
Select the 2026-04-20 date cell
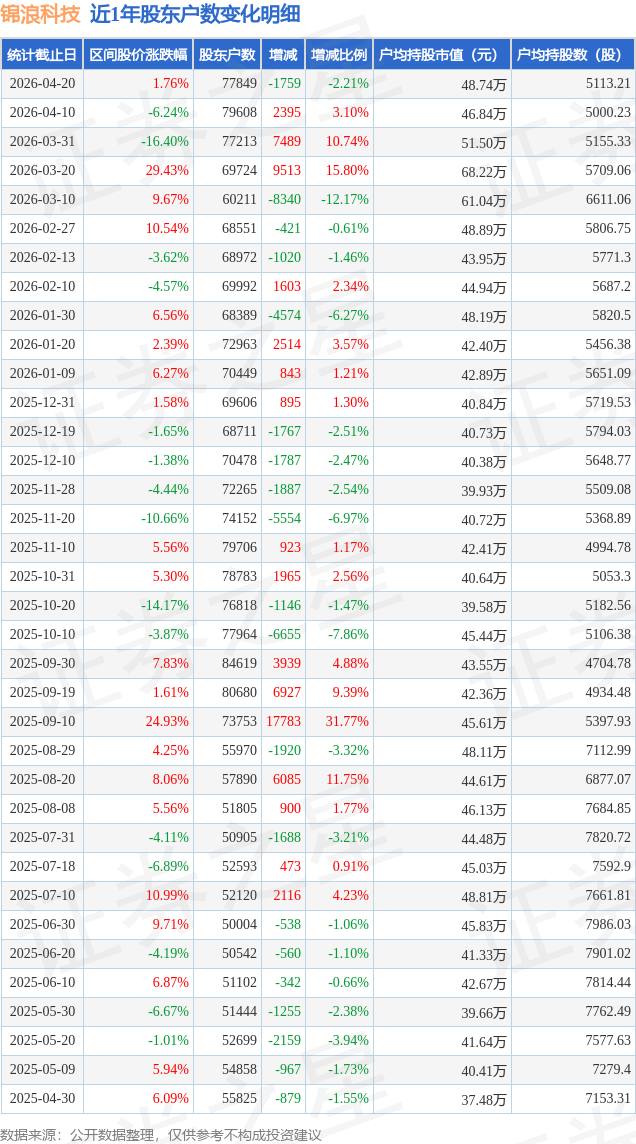(42, 83)
